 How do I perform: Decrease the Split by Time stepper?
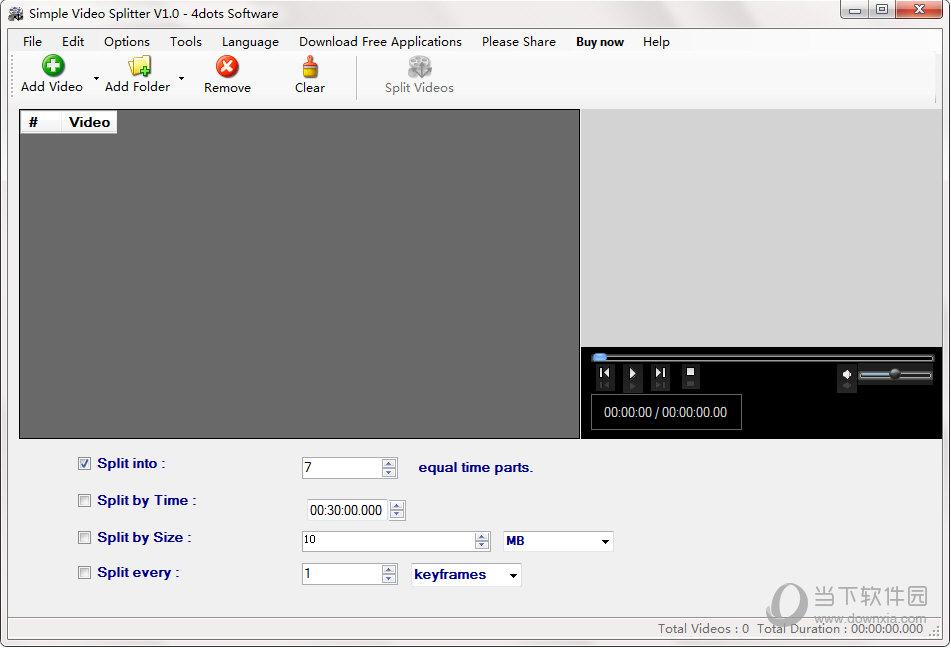(397, 515)
